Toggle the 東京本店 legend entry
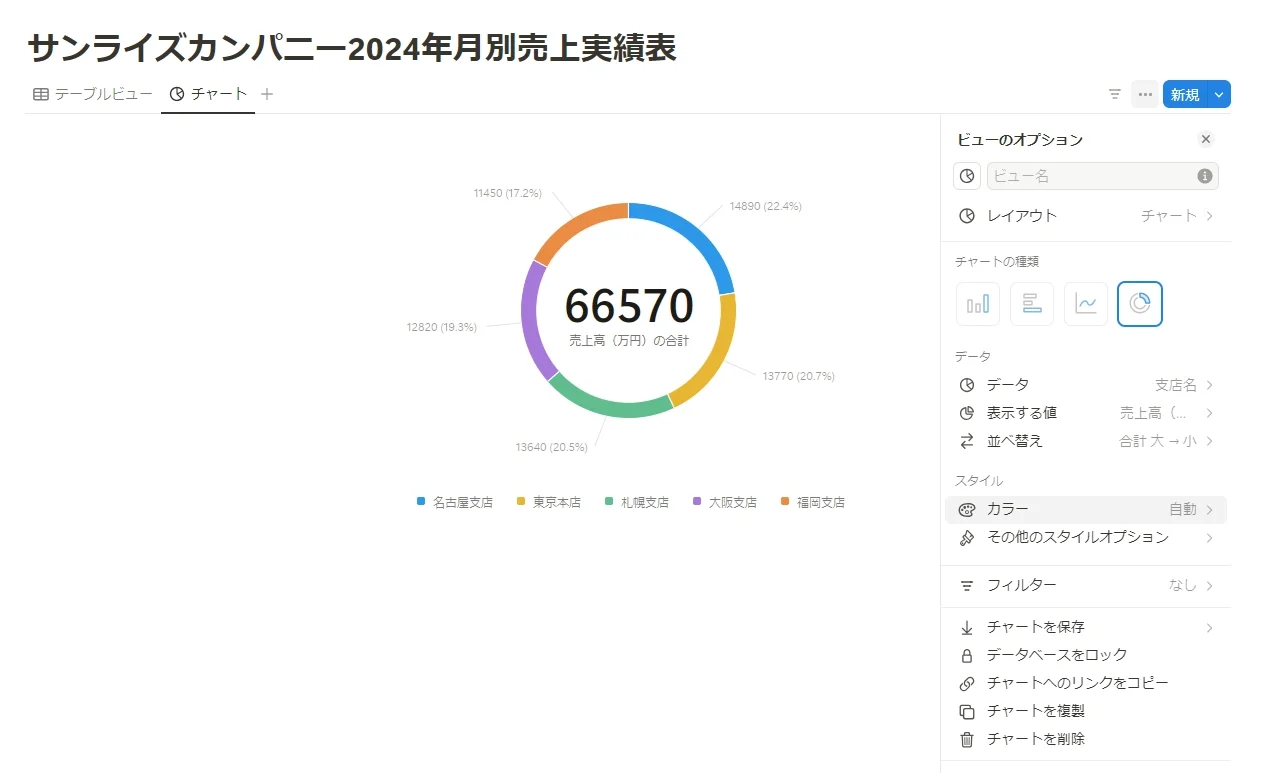 [549, 502]
